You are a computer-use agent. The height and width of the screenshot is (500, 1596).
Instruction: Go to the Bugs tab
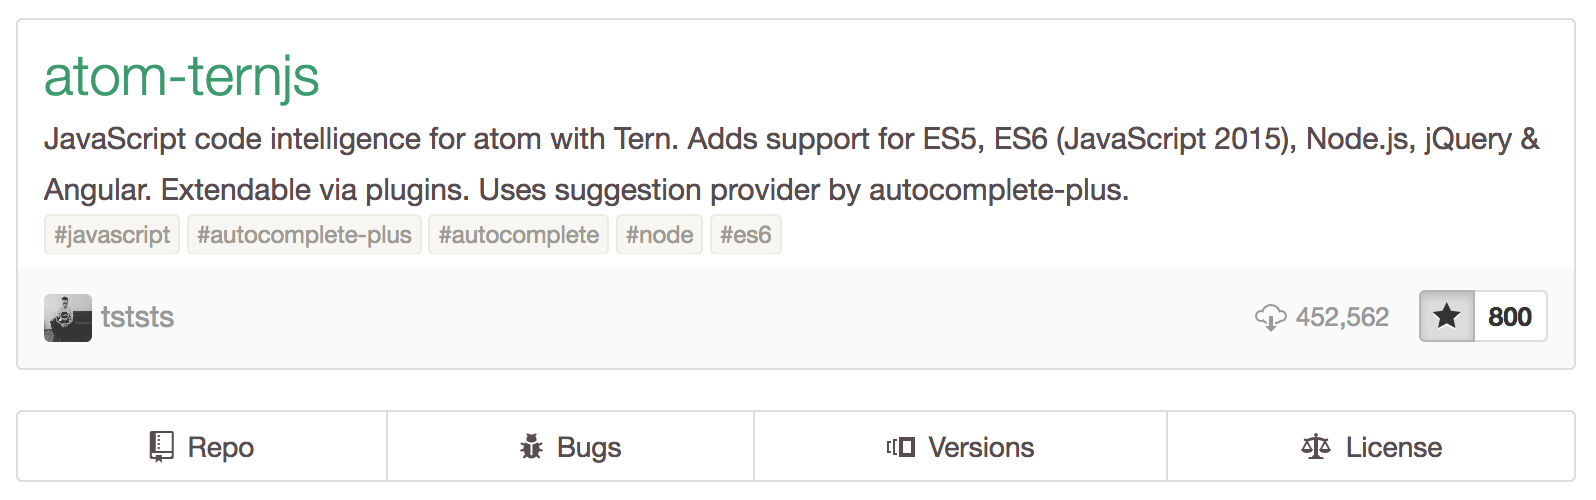click(589, 447)
